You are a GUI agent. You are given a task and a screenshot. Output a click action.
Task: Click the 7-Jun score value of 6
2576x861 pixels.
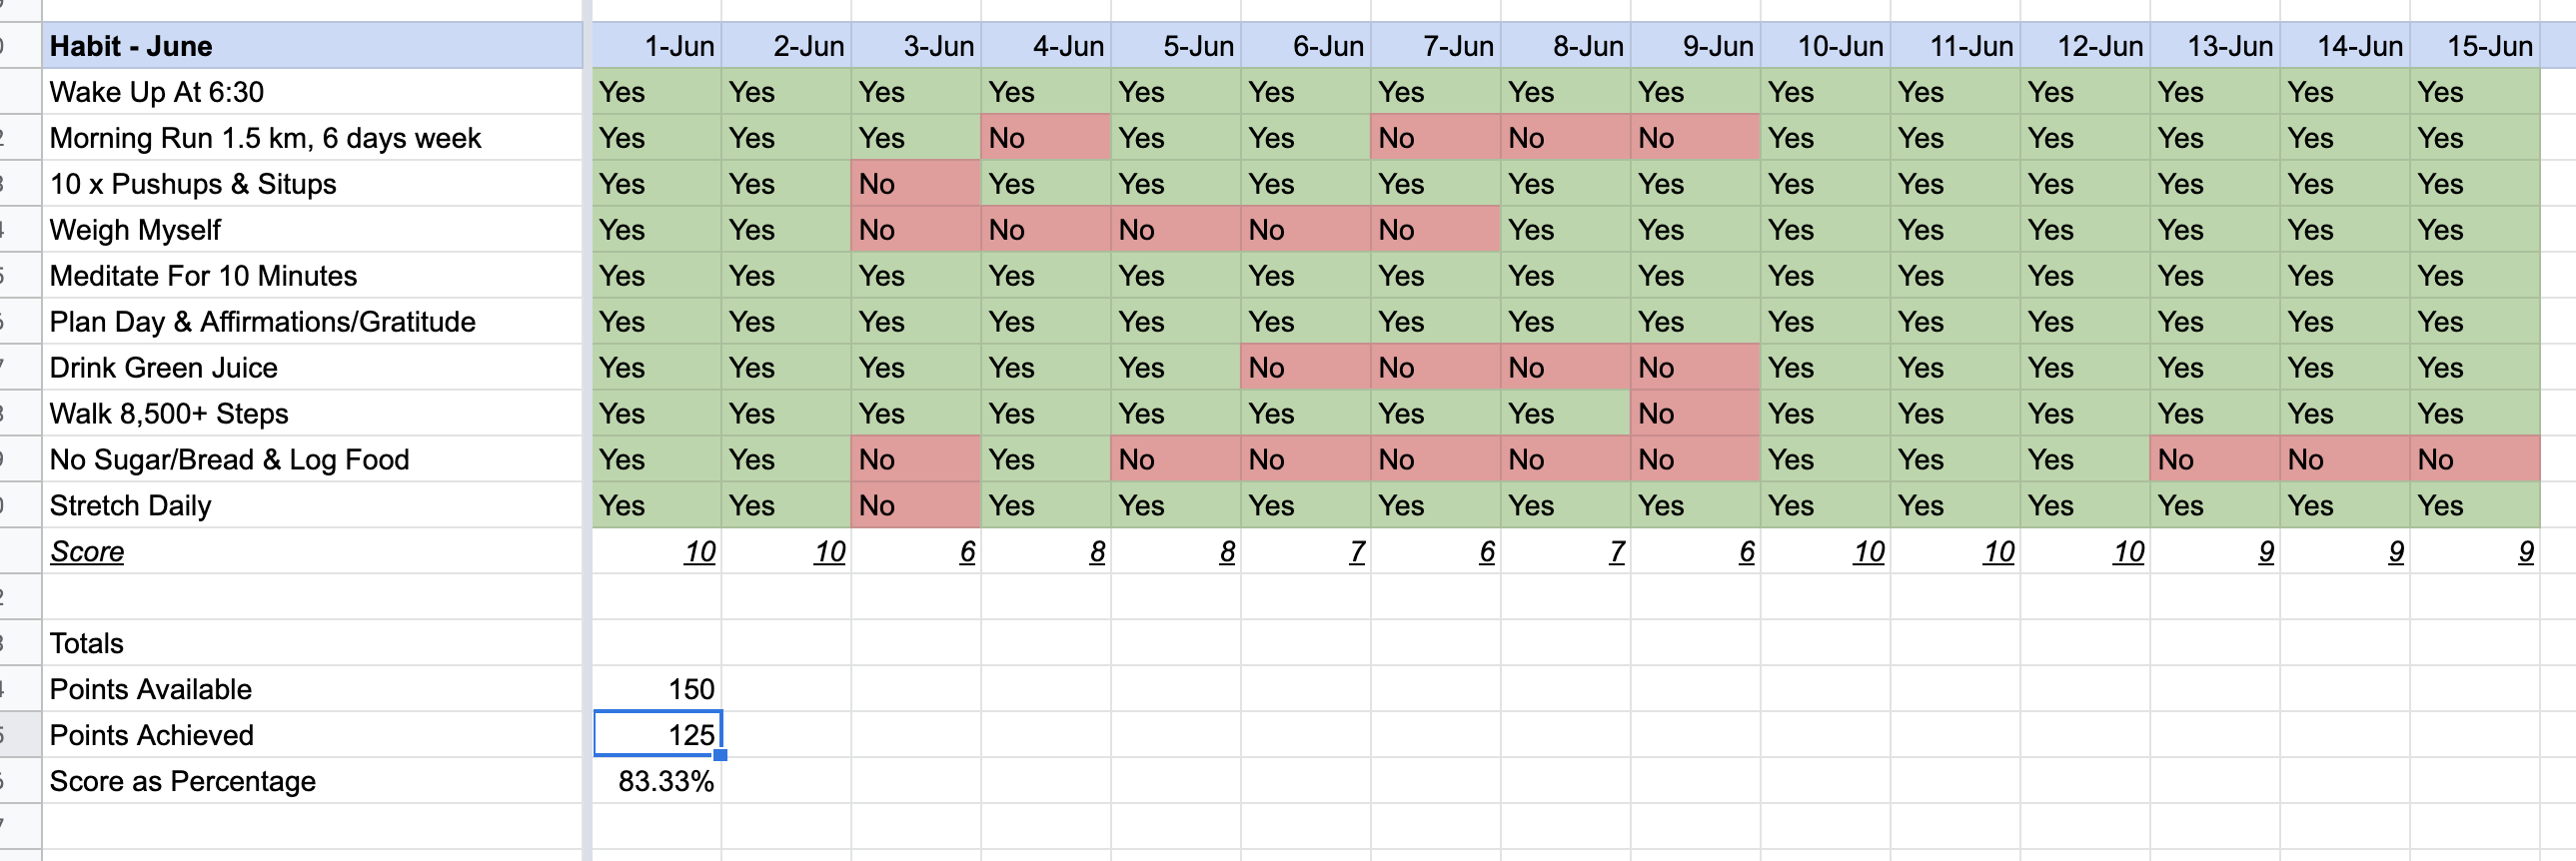click(1486, 552)
